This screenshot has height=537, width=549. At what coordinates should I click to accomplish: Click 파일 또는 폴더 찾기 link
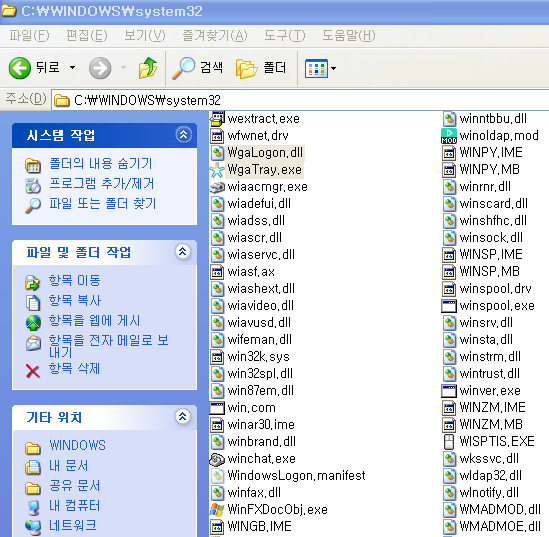103,203
